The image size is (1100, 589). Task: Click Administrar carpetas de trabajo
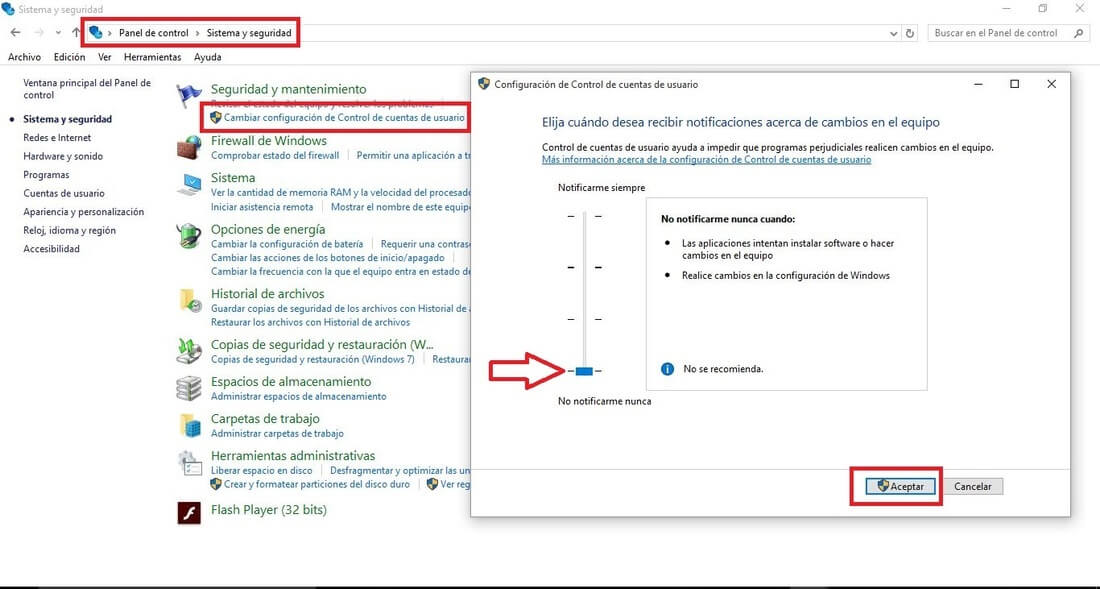(x=277, y=433)
